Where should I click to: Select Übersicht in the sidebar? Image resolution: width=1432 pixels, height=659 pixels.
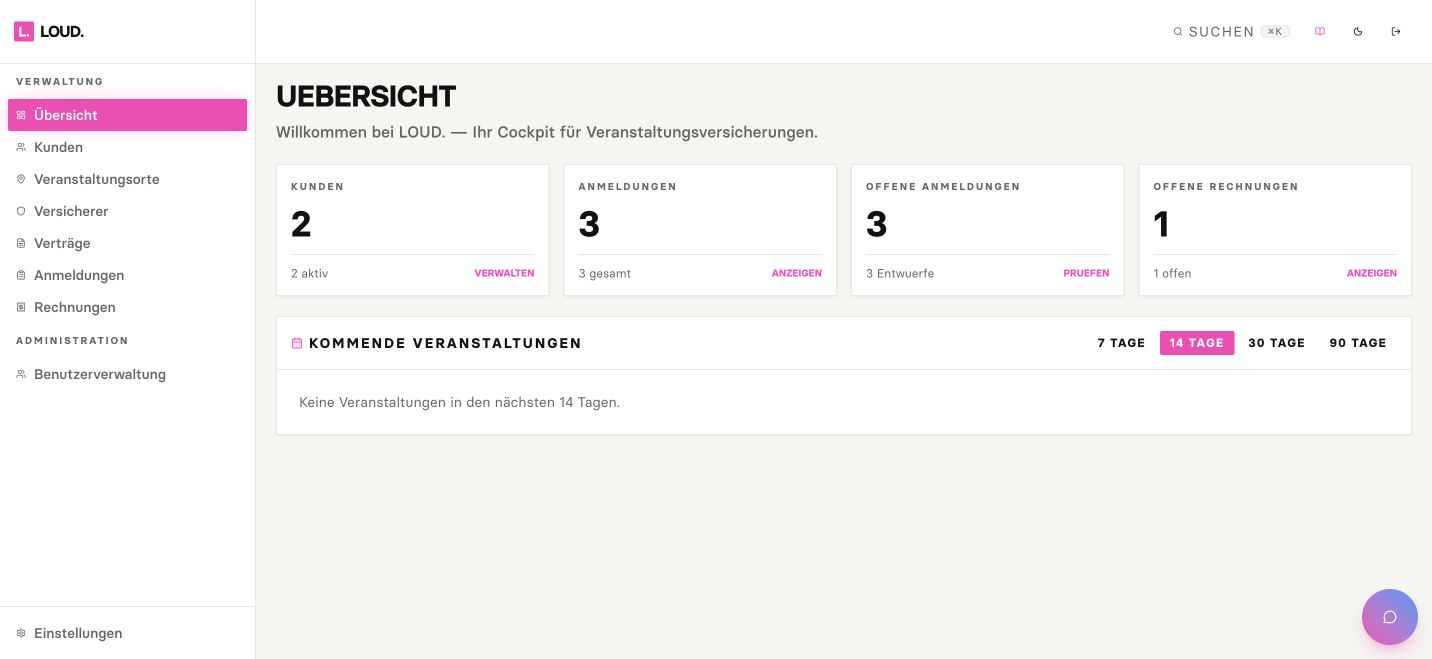127,115
